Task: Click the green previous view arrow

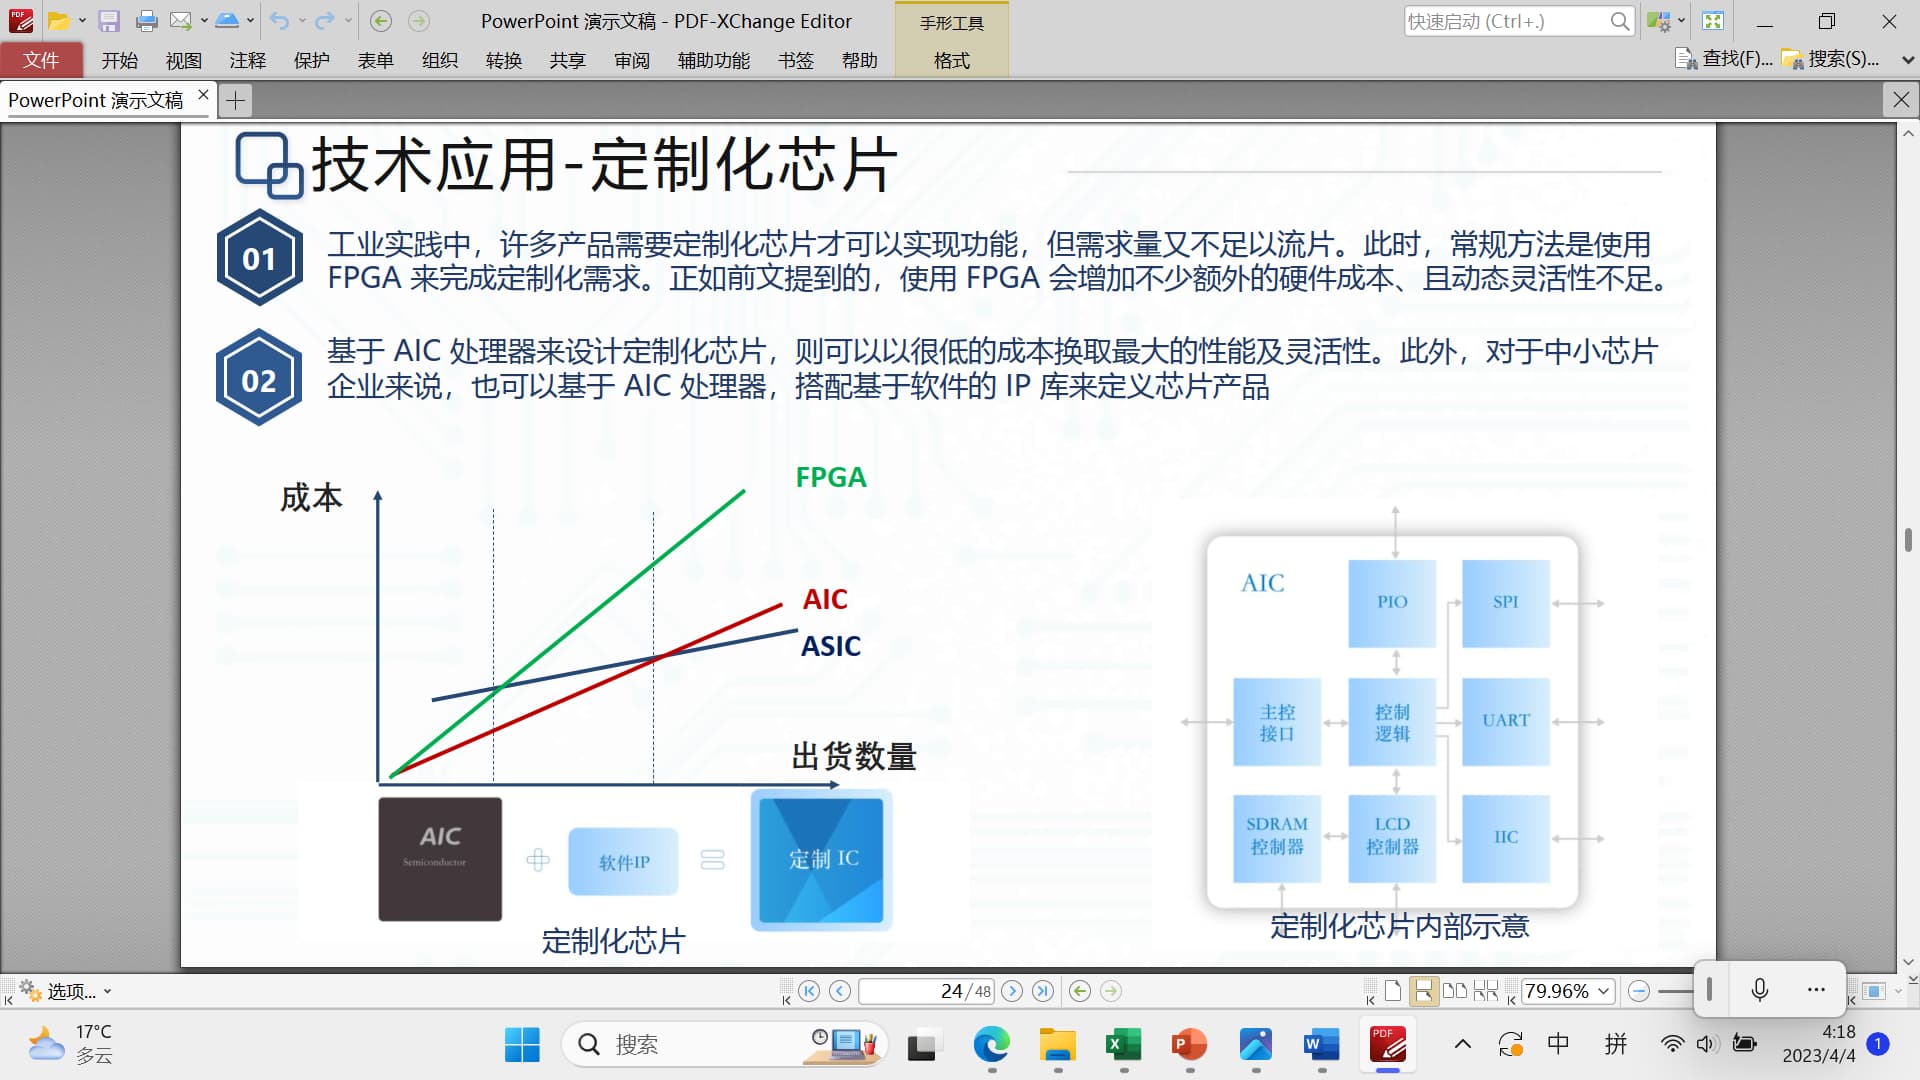Action: [1079, 991]
